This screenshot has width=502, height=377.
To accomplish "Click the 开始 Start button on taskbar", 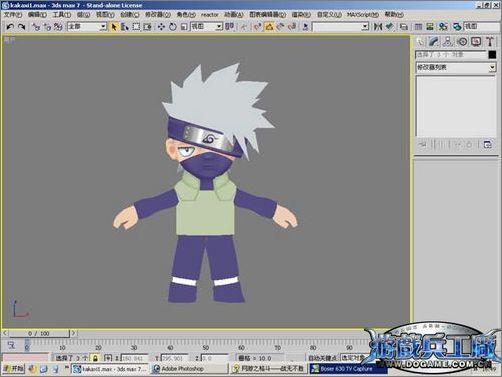I will click(13, 369).
